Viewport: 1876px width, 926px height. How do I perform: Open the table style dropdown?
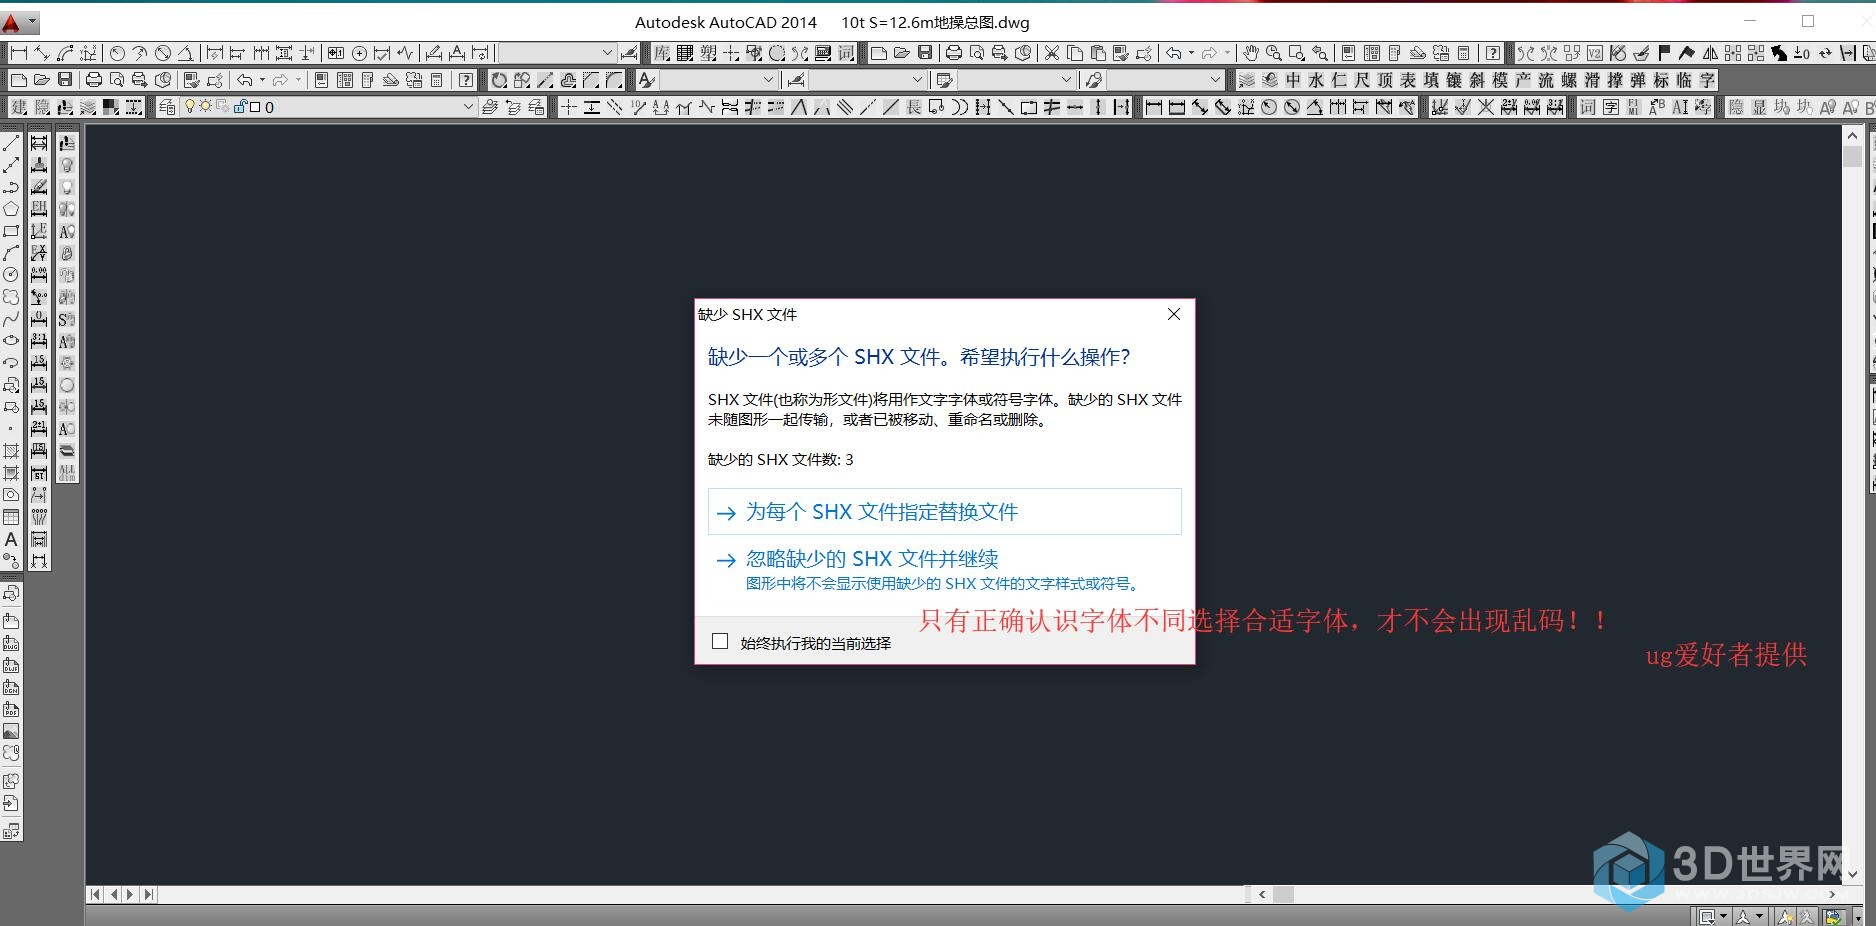(1066, 80)
